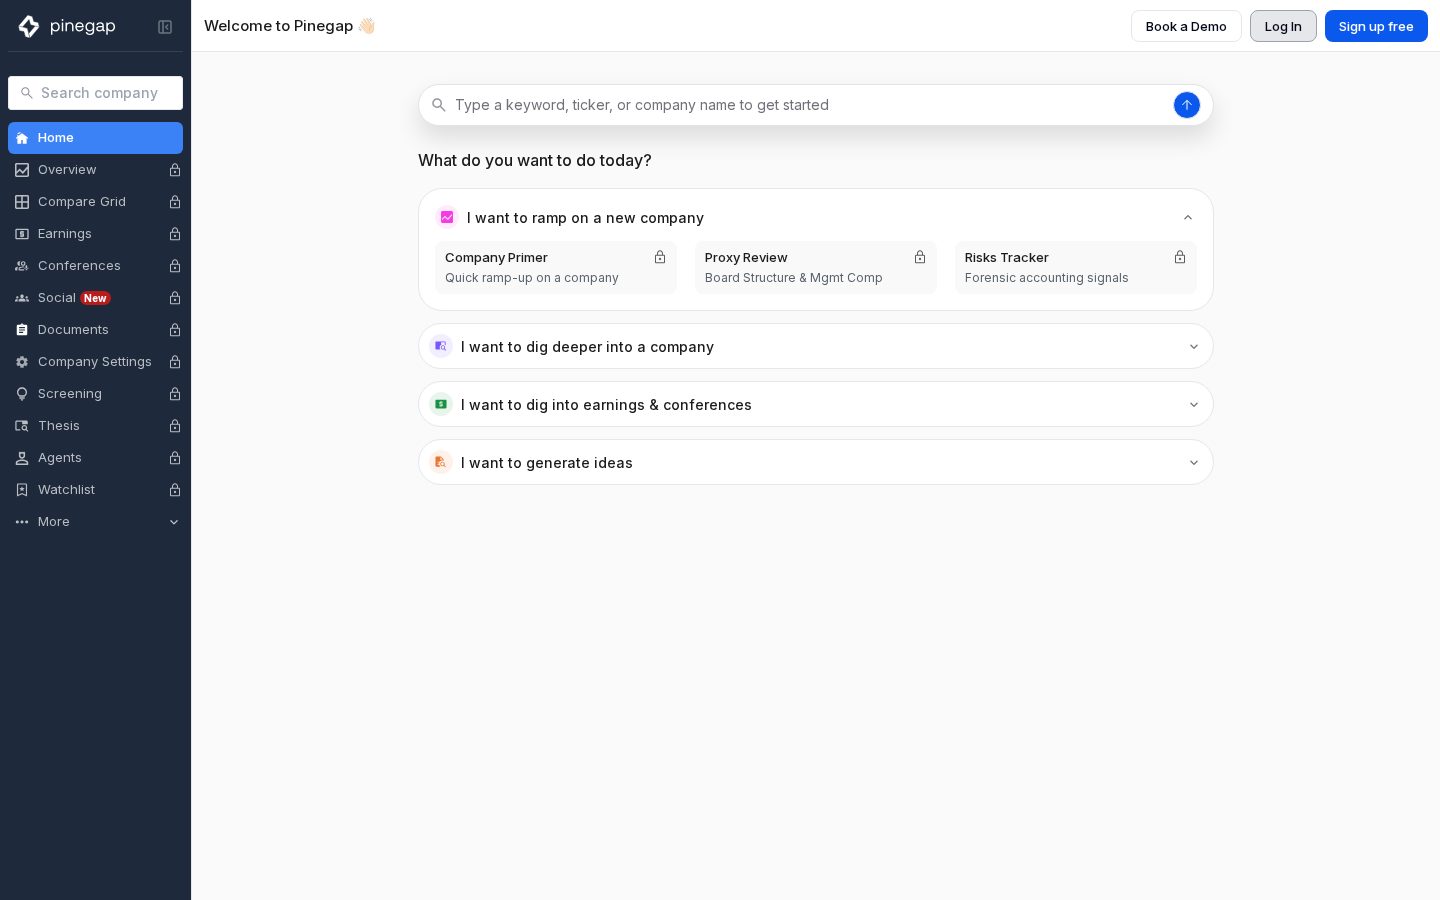The width and height of the screenshot is (1440, 900).
Task: Open the Risks Tracker card
Action: tap(1076, 267)
